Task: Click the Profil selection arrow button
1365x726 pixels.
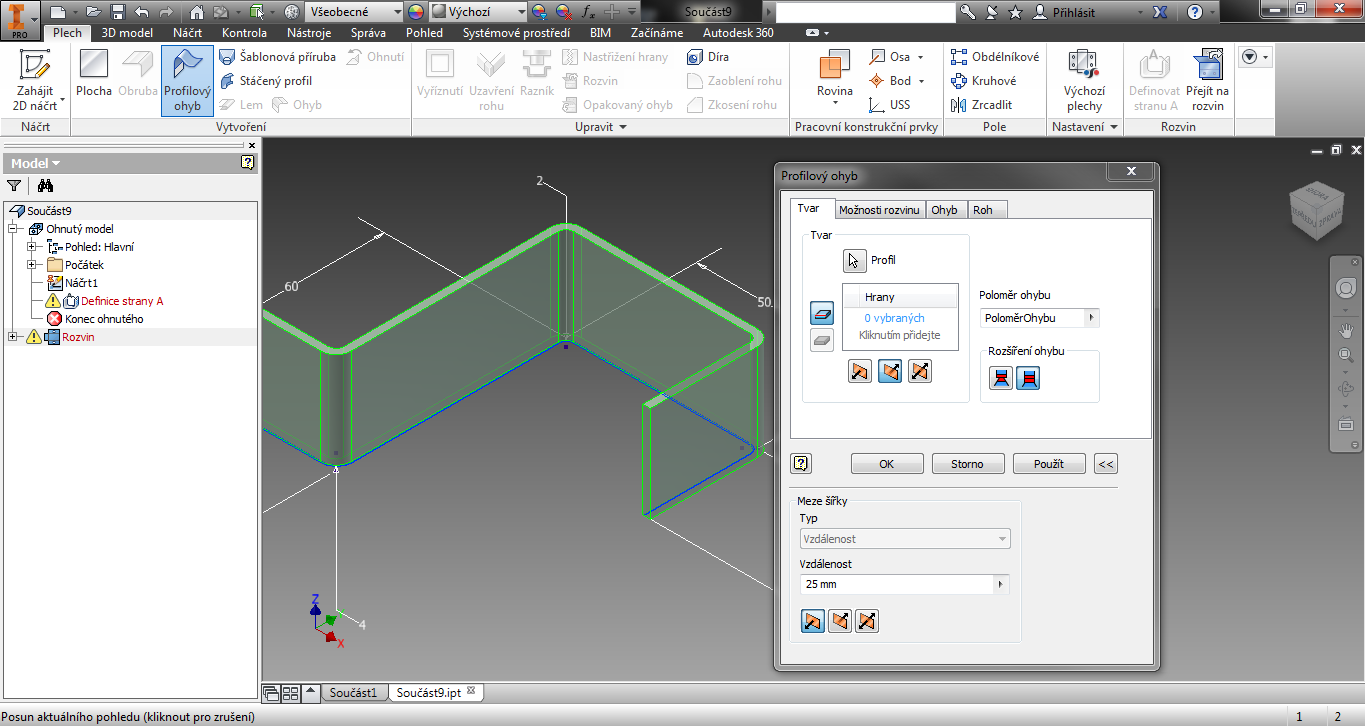Action: coord(853,260)
